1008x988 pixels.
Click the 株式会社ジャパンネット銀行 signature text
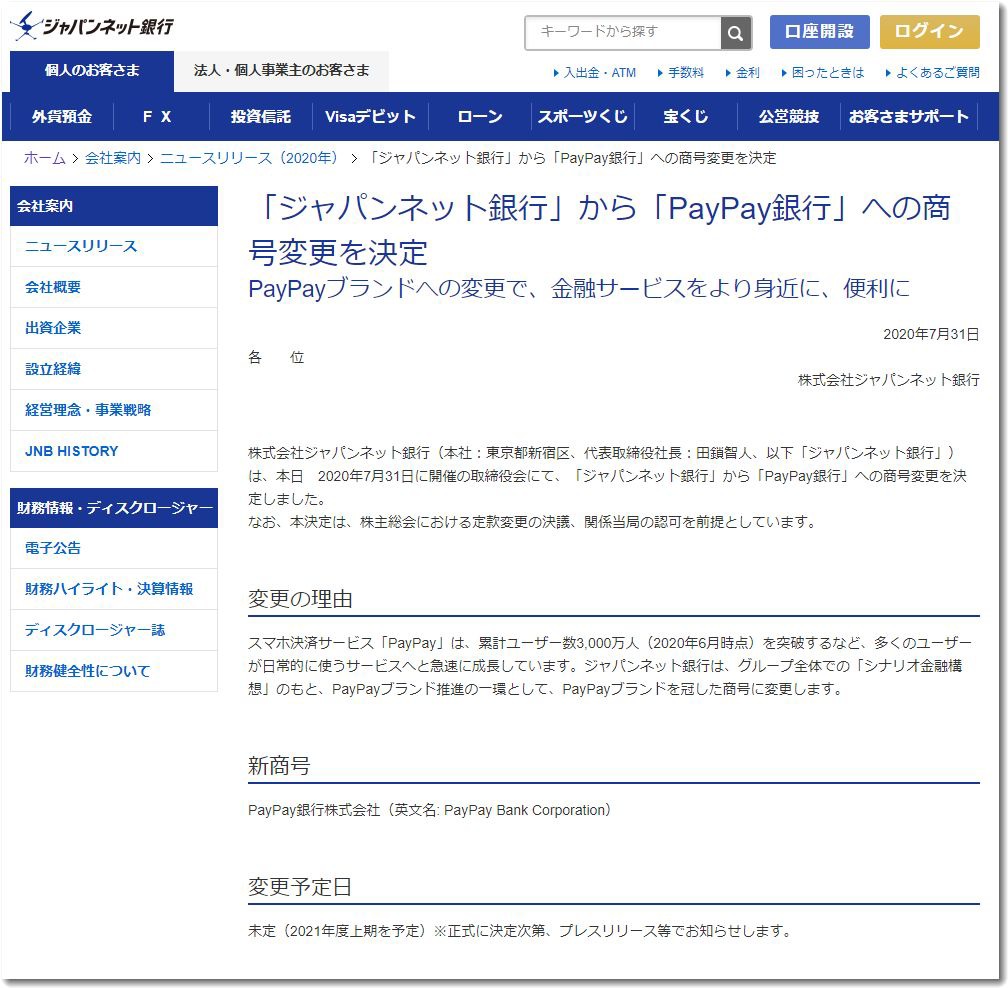click(x=888, y=381)
